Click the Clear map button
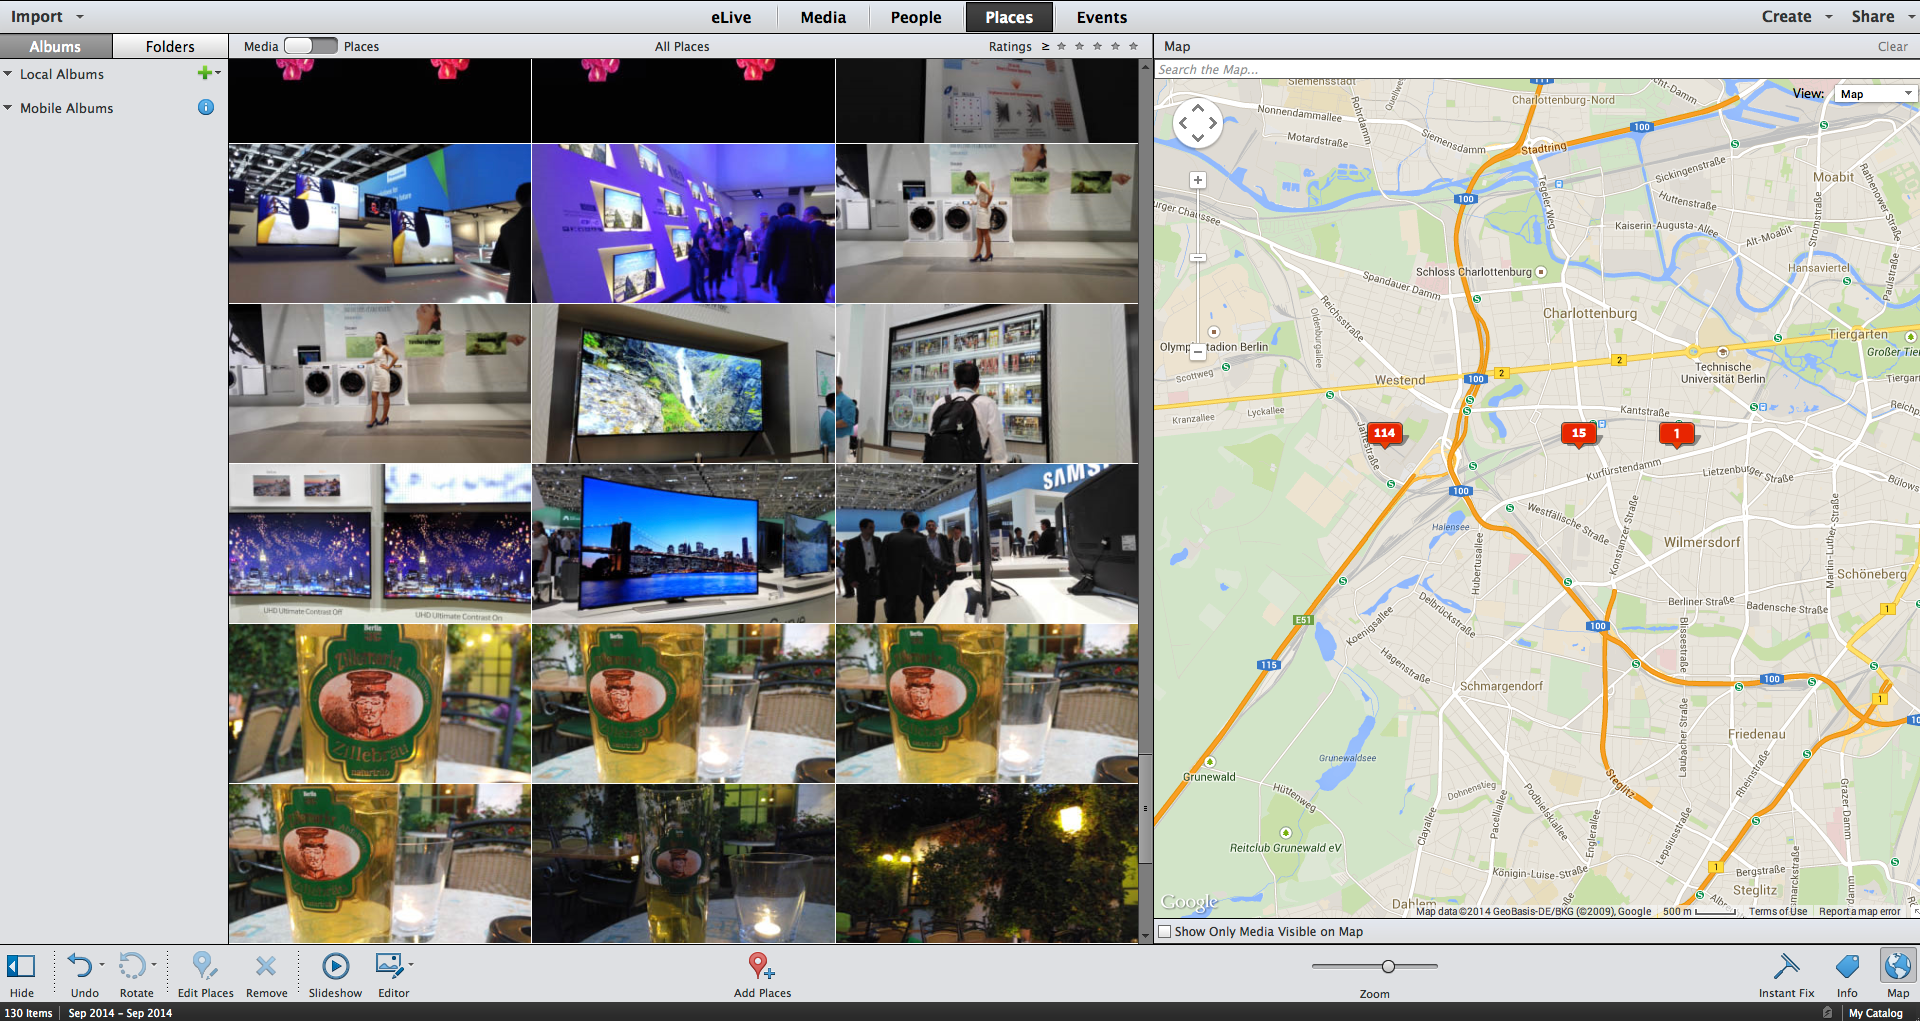This screenshot has height=1021, width=1920. point(1892,47)
